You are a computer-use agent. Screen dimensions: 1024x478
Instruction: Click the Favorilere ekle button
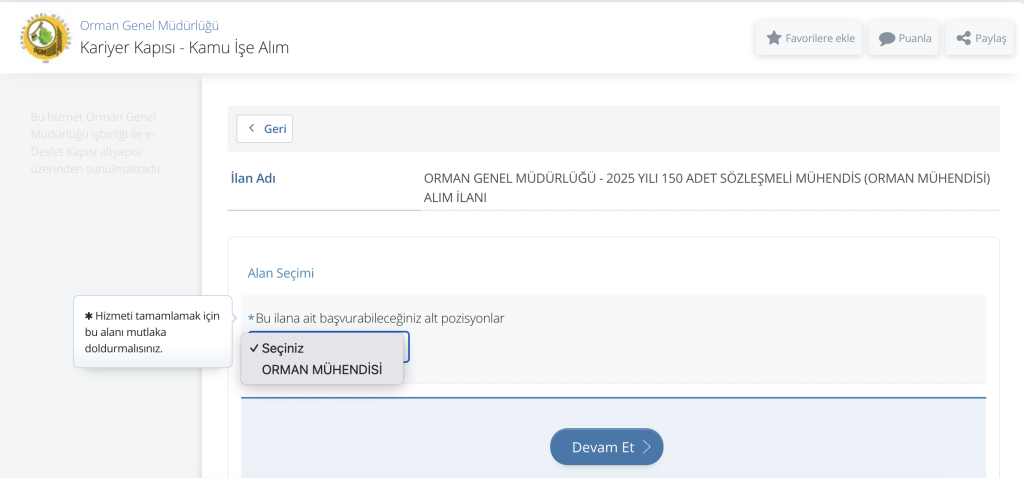click(809, 38)
